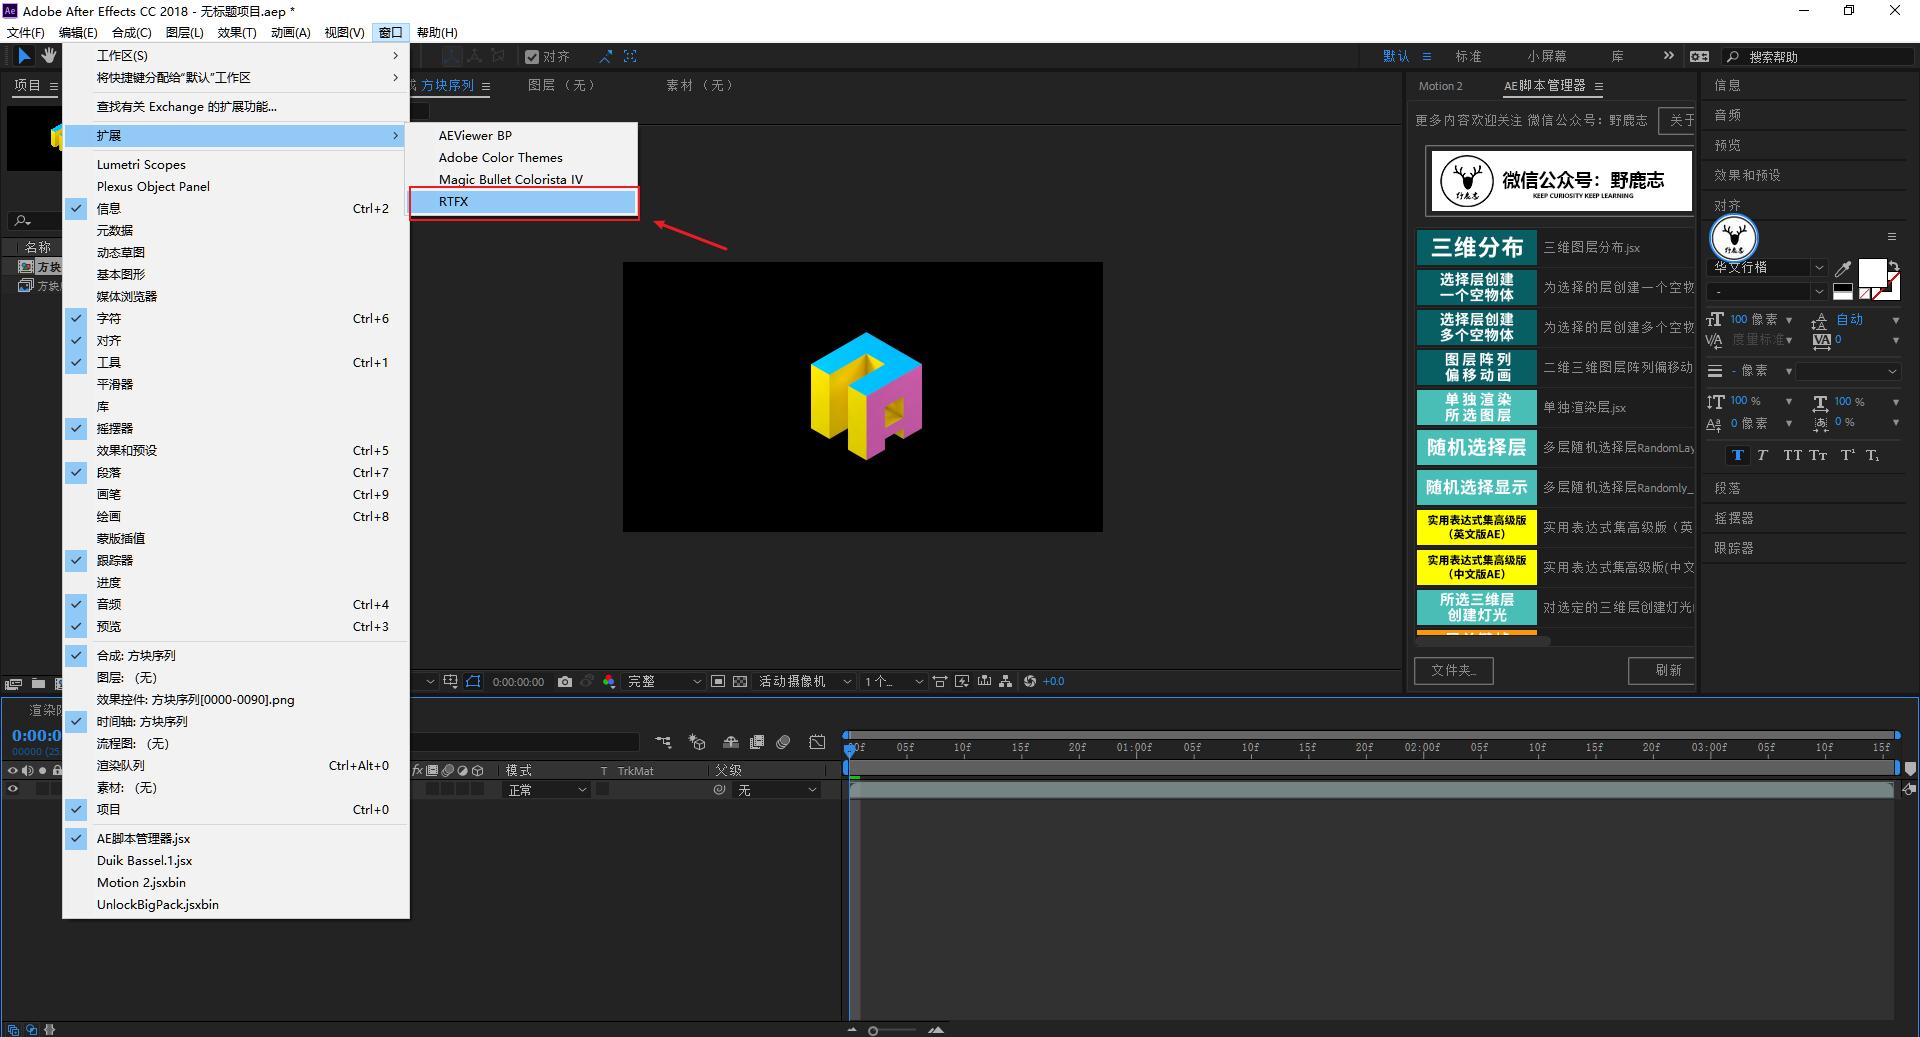Click the motion blur enable icon in timeline

tap(783, 742)
